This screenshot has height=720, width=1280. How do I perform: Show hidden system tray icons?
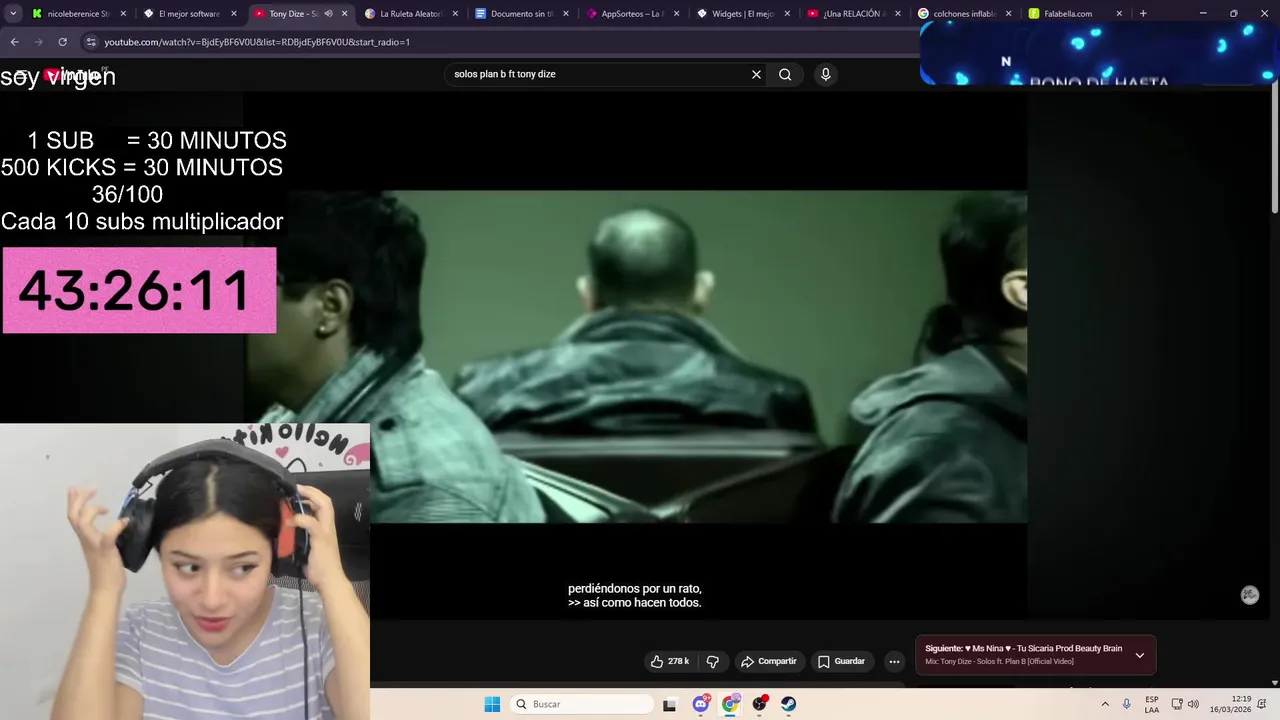pyautogui.click(x=1105, y=704)
